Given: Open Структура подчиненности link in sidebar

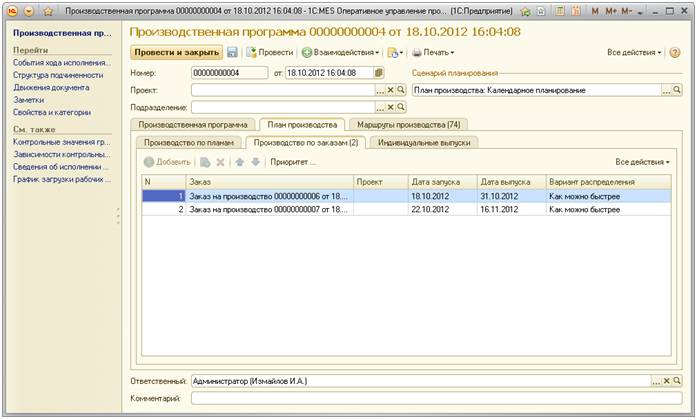Looking at the screenshot, I should pyautogui.click(x=58, y=74).
